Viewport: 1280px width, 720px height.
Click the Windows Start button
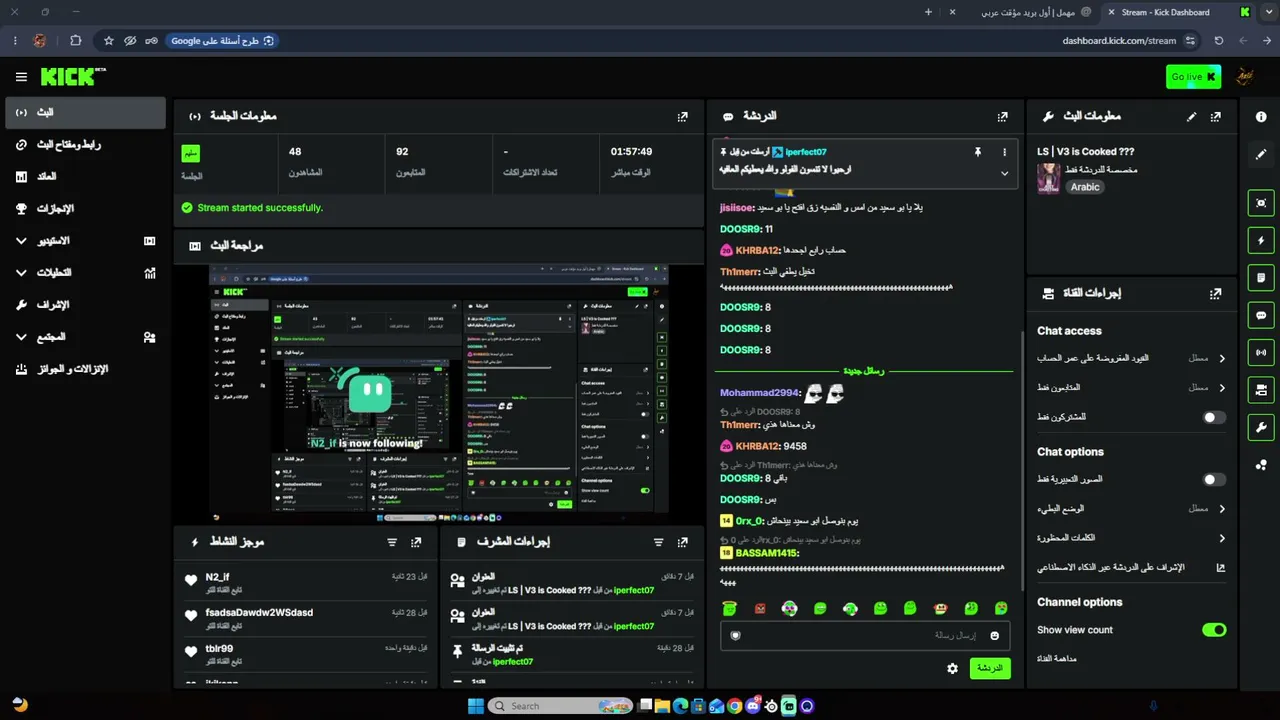pyautogui.click(x=476, y=706)
